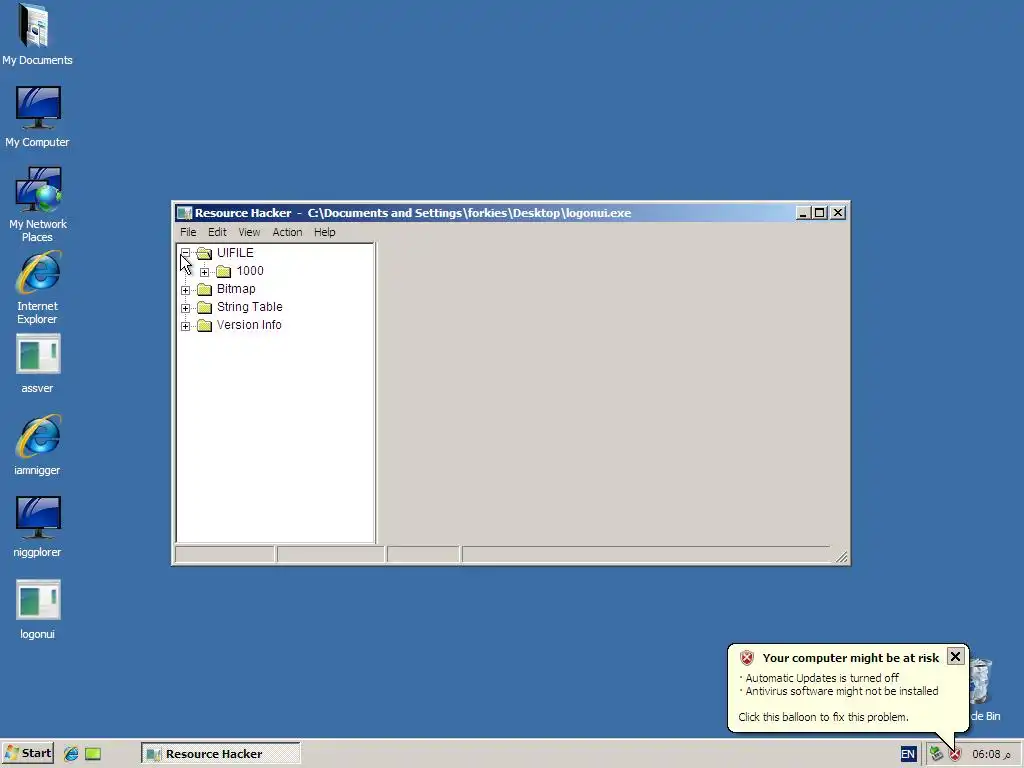Image resolution: width=1024 pixels, height=768 pixels.
Task: Click the window resize grip corner
Action: click(842, 557)
